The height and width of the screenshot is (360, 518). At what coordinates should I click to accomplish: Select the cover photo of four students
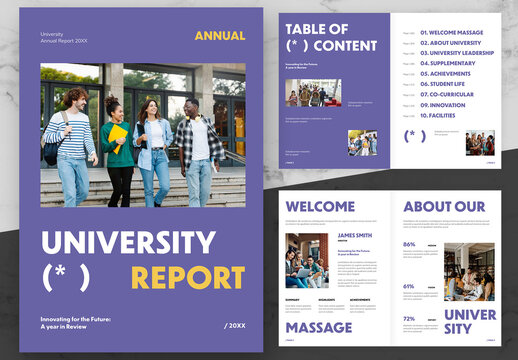[x=143, y=135]
